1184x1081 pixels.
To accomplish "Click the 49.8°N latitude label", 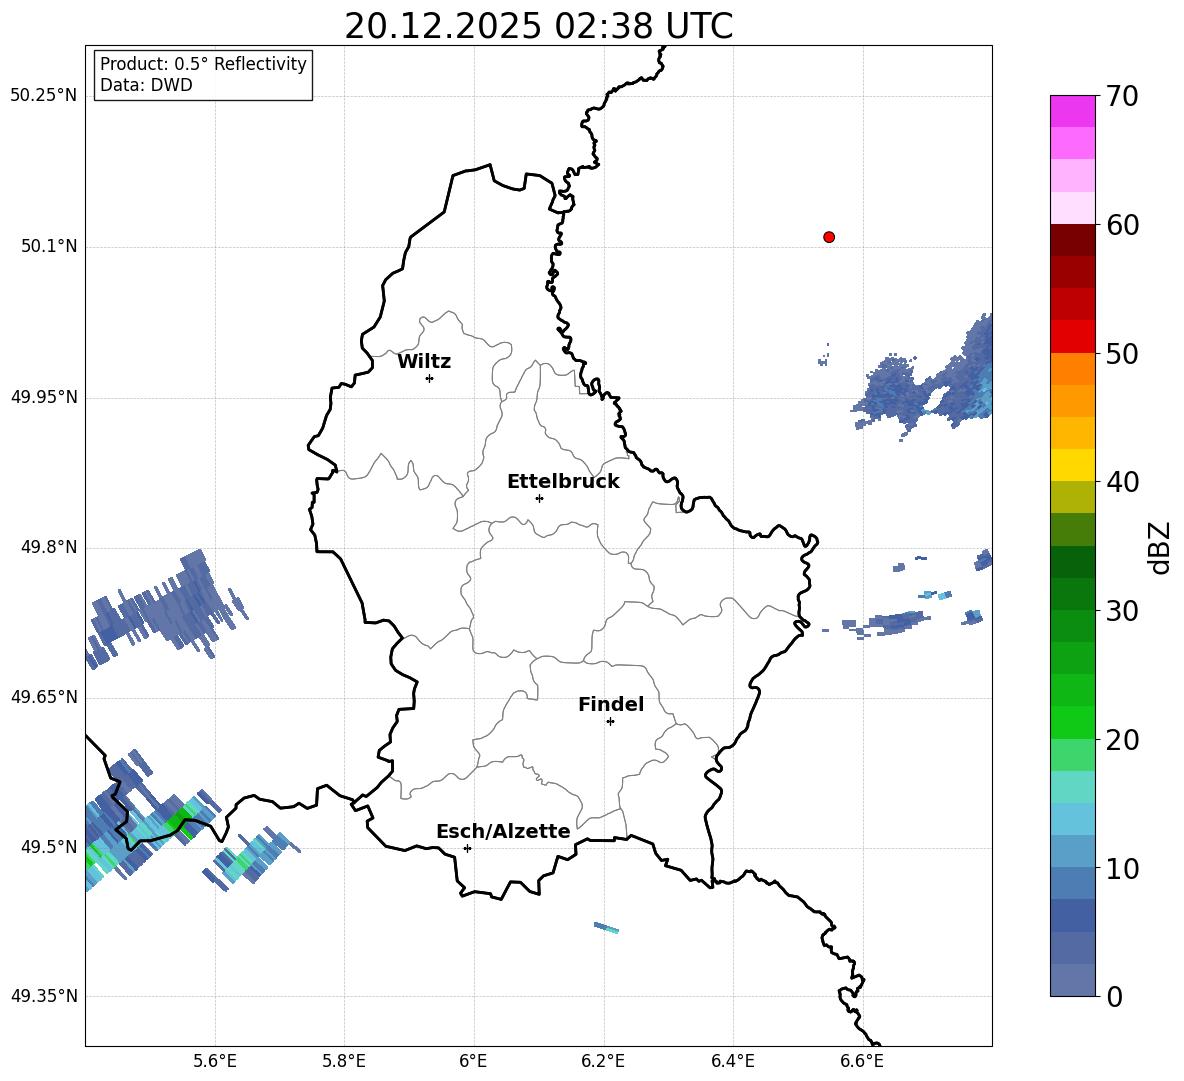I will click(49, 547).
